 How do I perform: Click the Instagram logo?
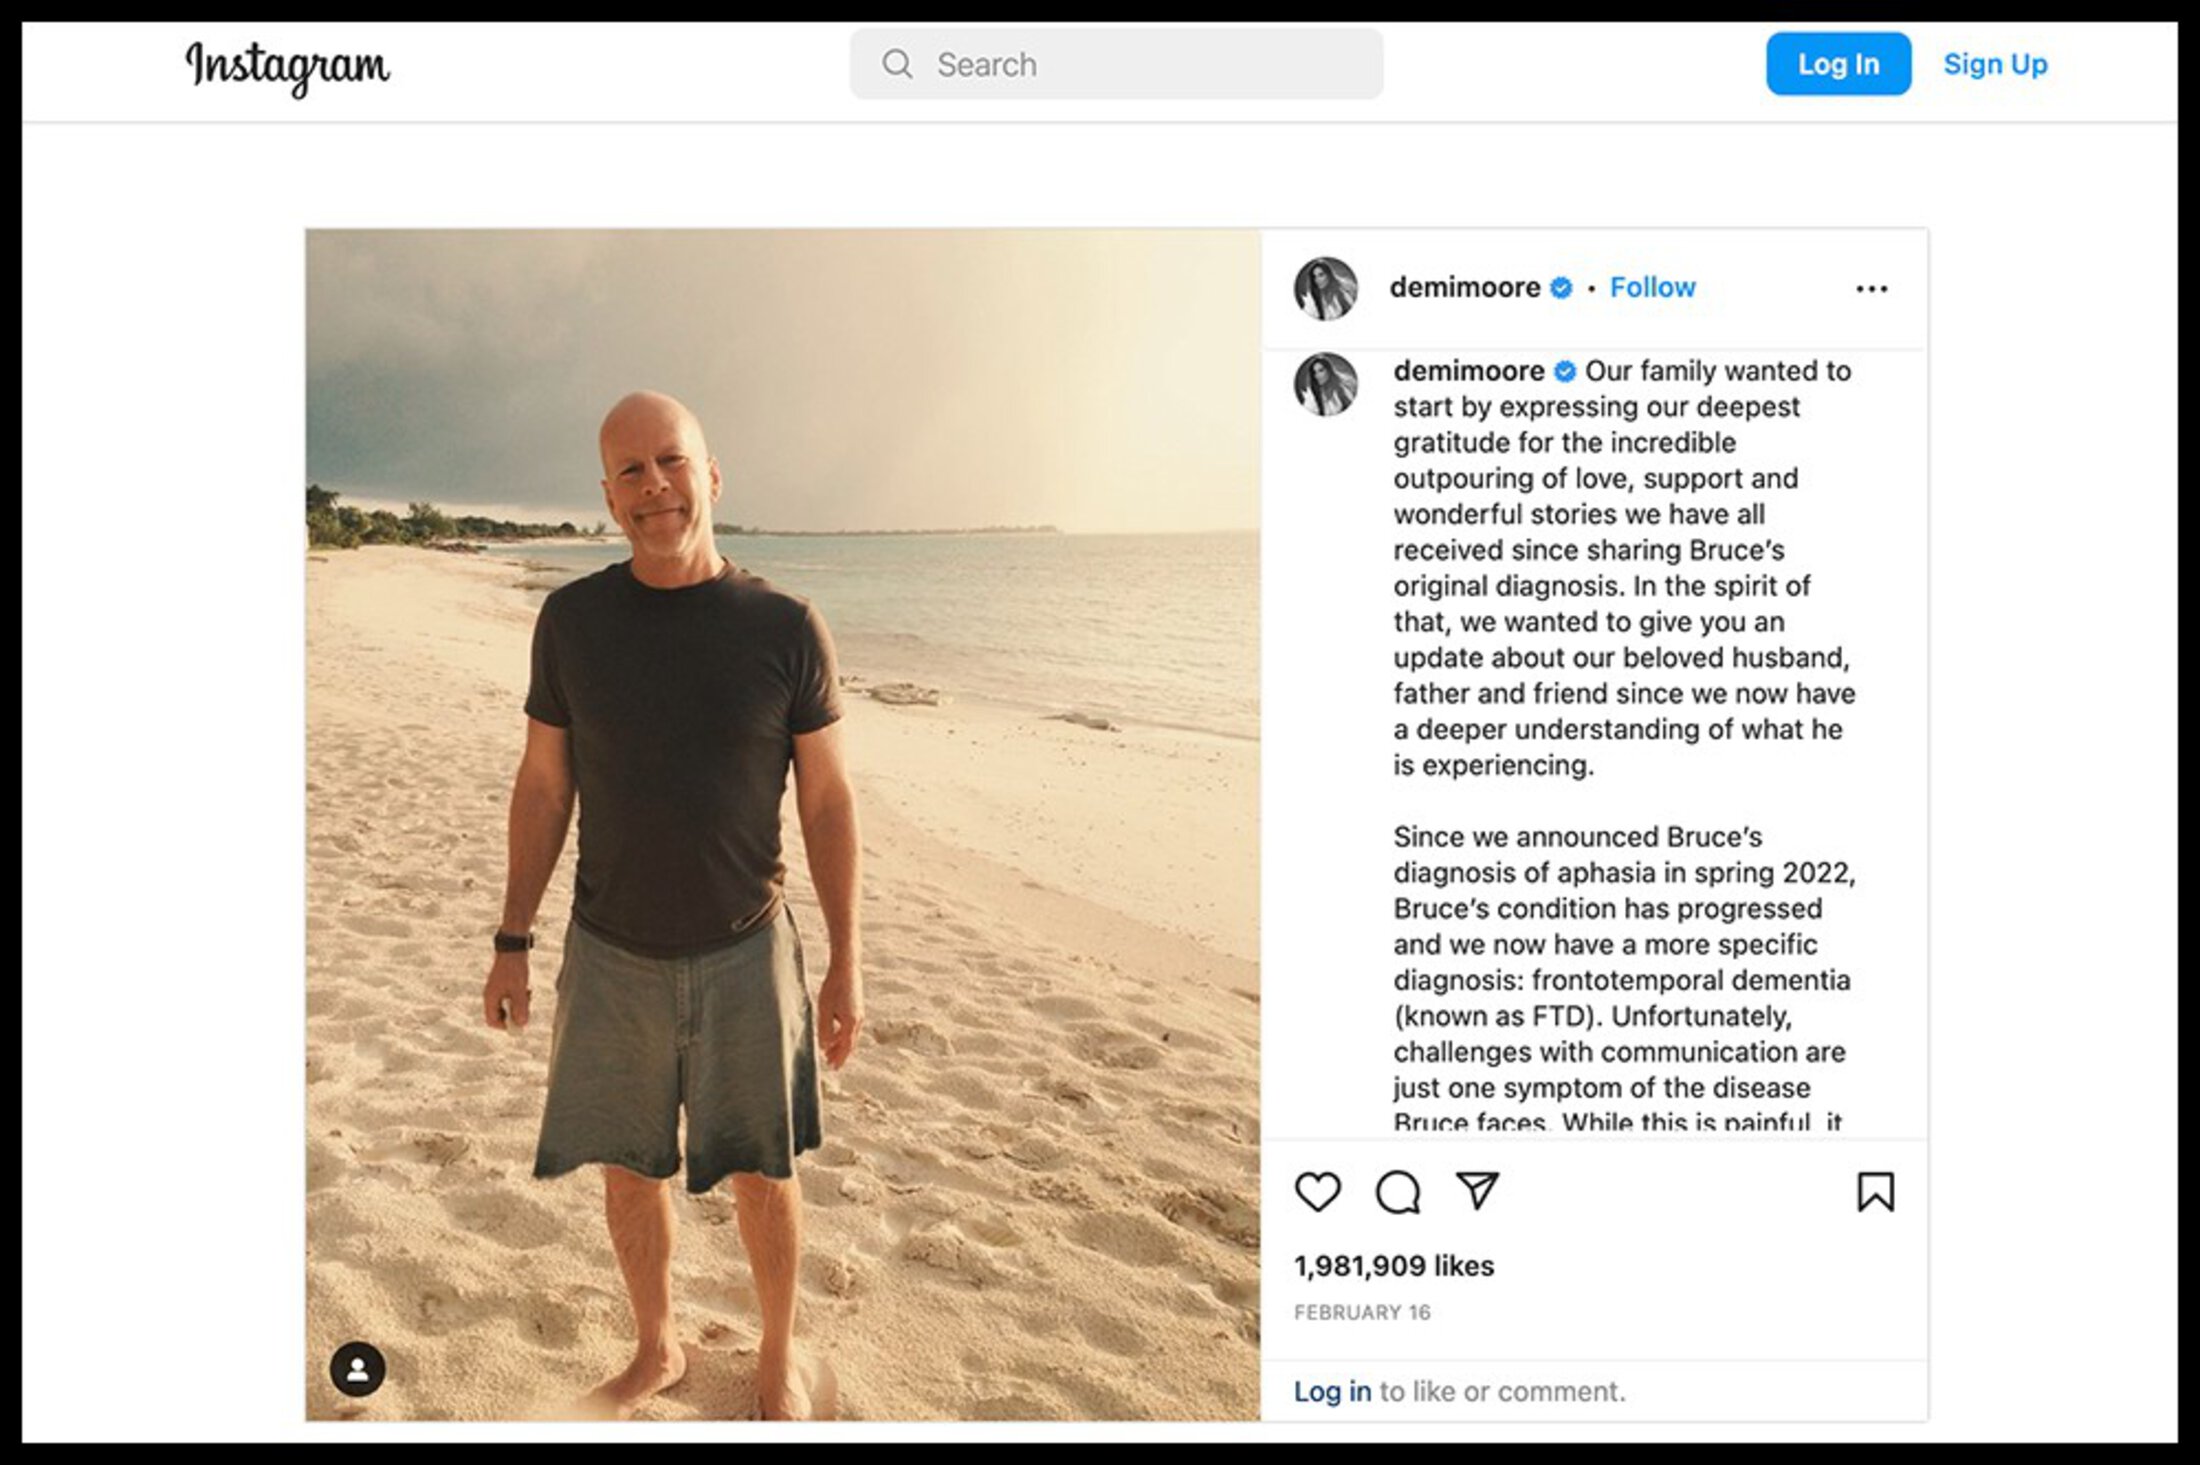point(288,67)
